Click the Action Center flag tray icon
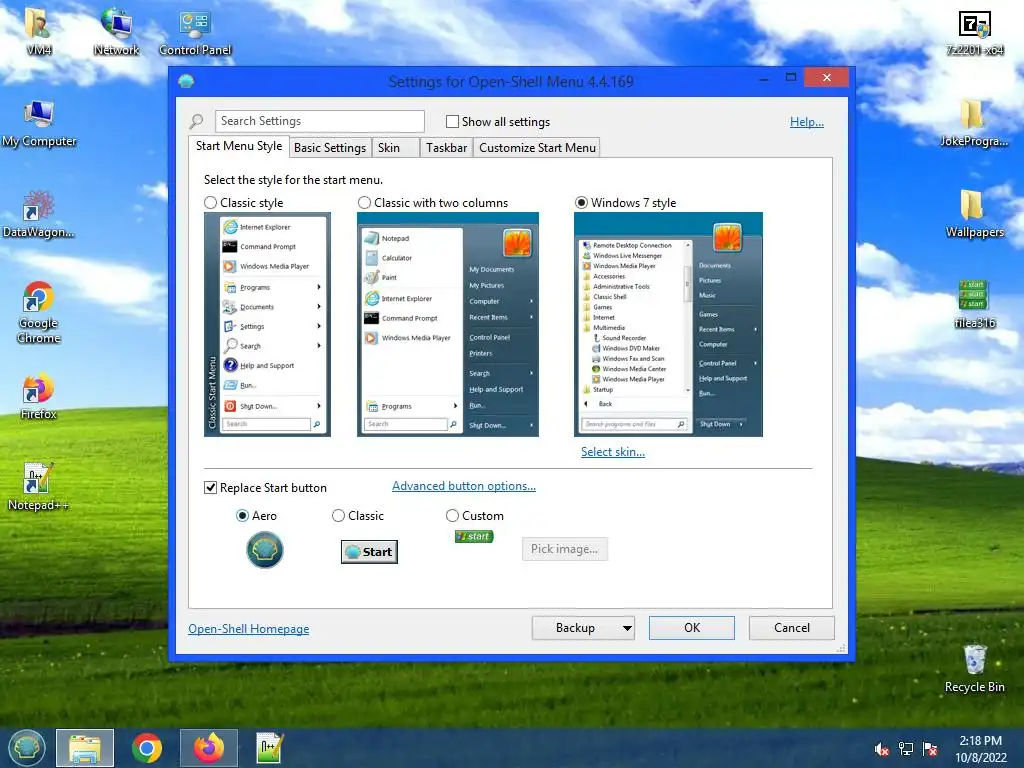1024x768 pixels. point(930,749)
